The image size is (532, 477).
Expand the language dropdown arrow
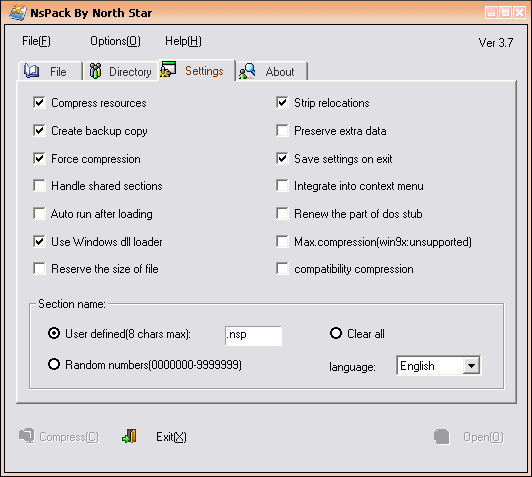(x=471, y=366)
